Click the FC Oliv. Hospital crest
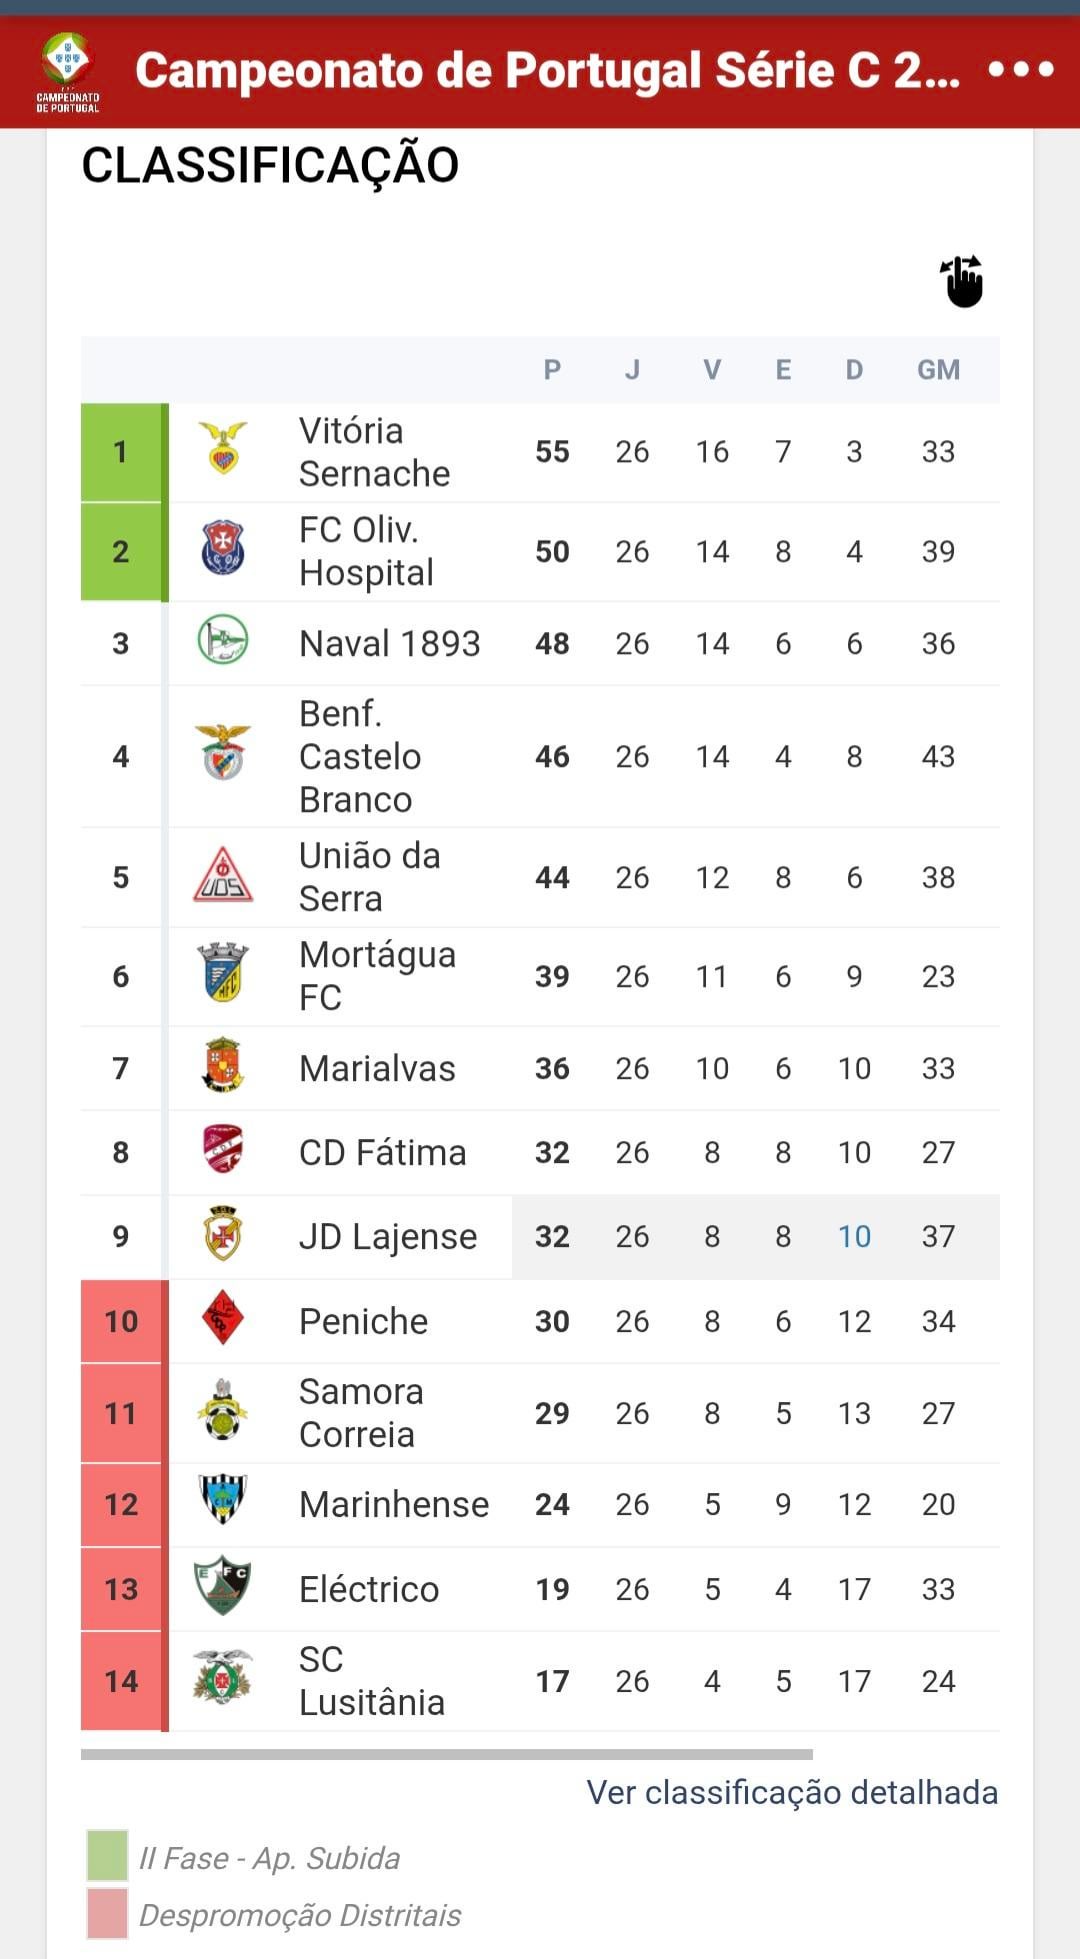The height and width of the screenshot is (1959, 1080). pyautogui.click(x=223, y=548)
